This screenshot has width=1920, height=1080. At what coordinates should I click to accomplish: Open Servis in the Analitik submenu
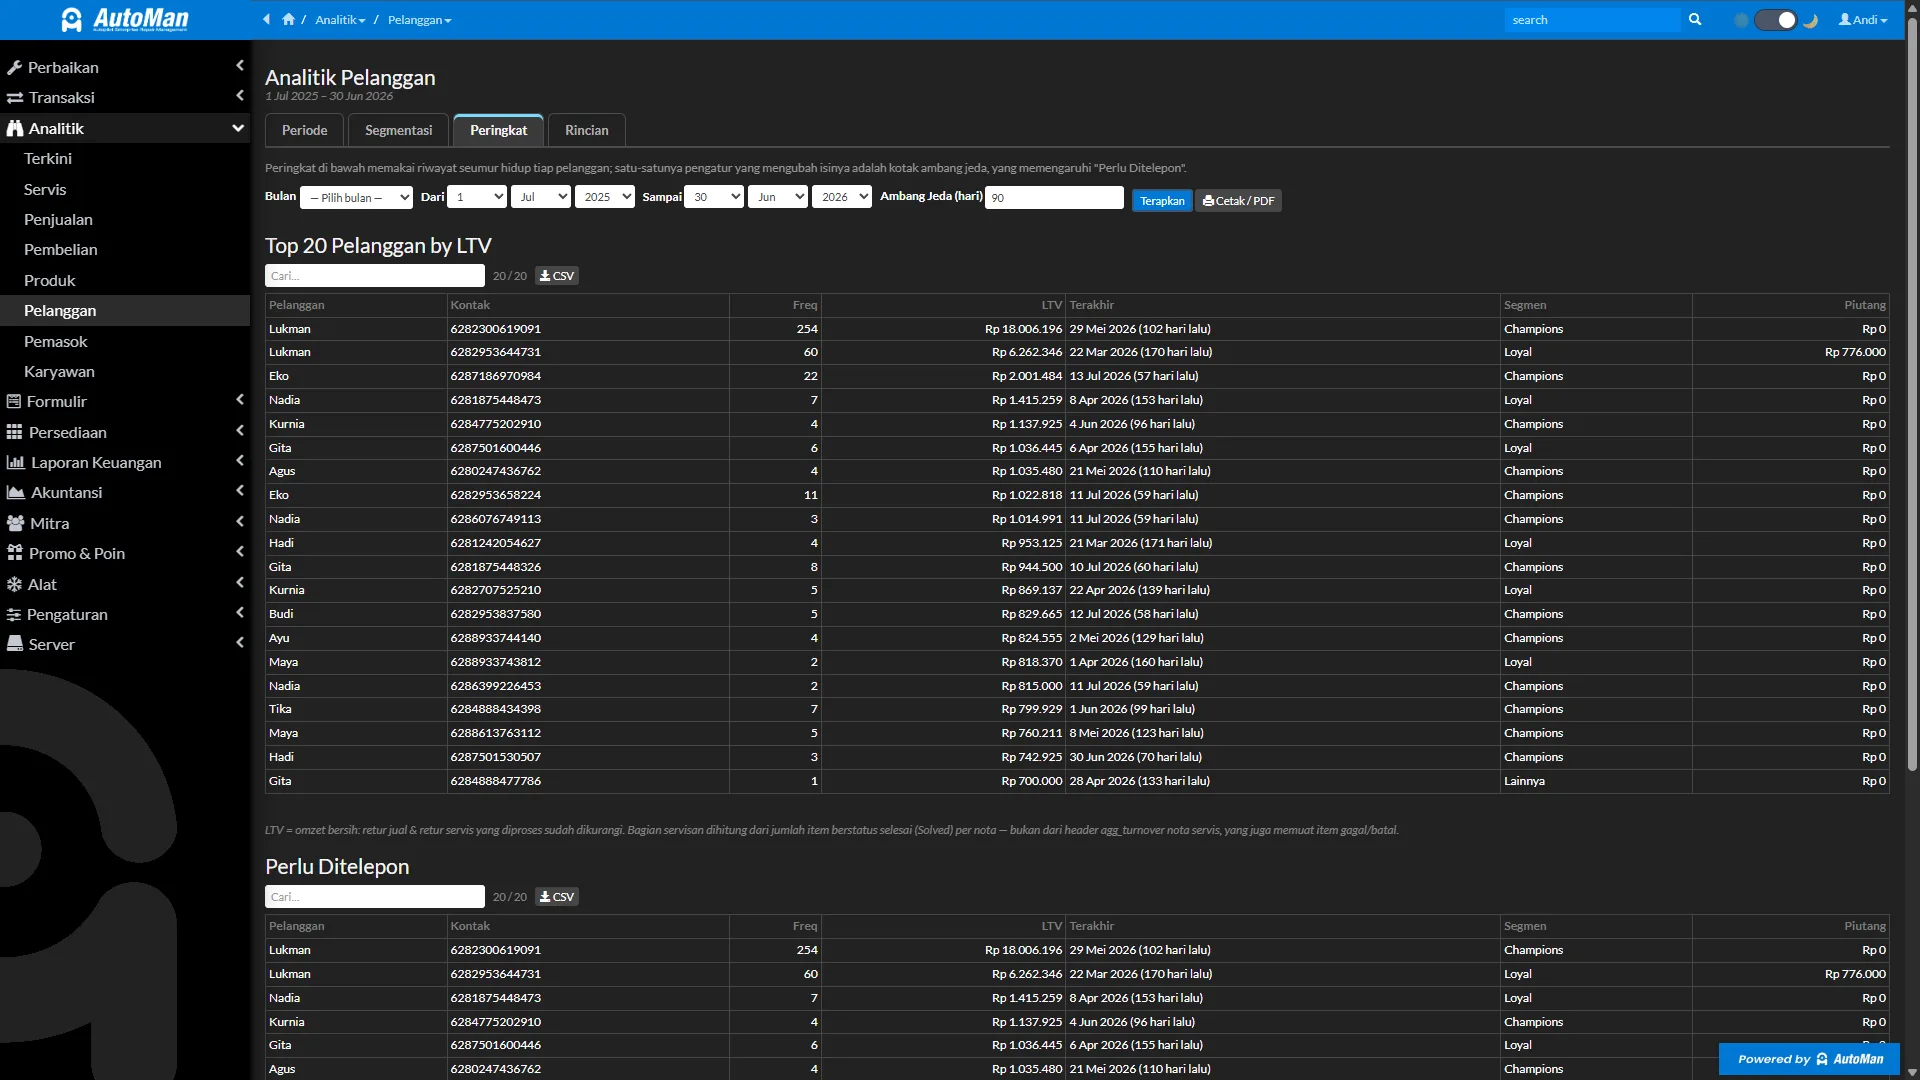125,189
